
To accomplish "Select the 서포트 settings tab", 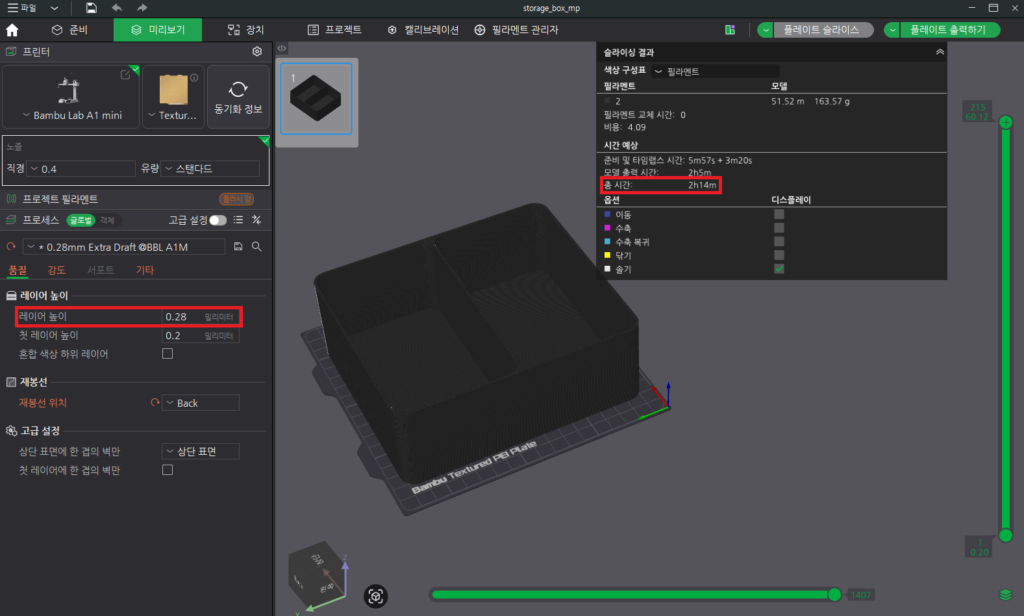I will tap(101, 270).
